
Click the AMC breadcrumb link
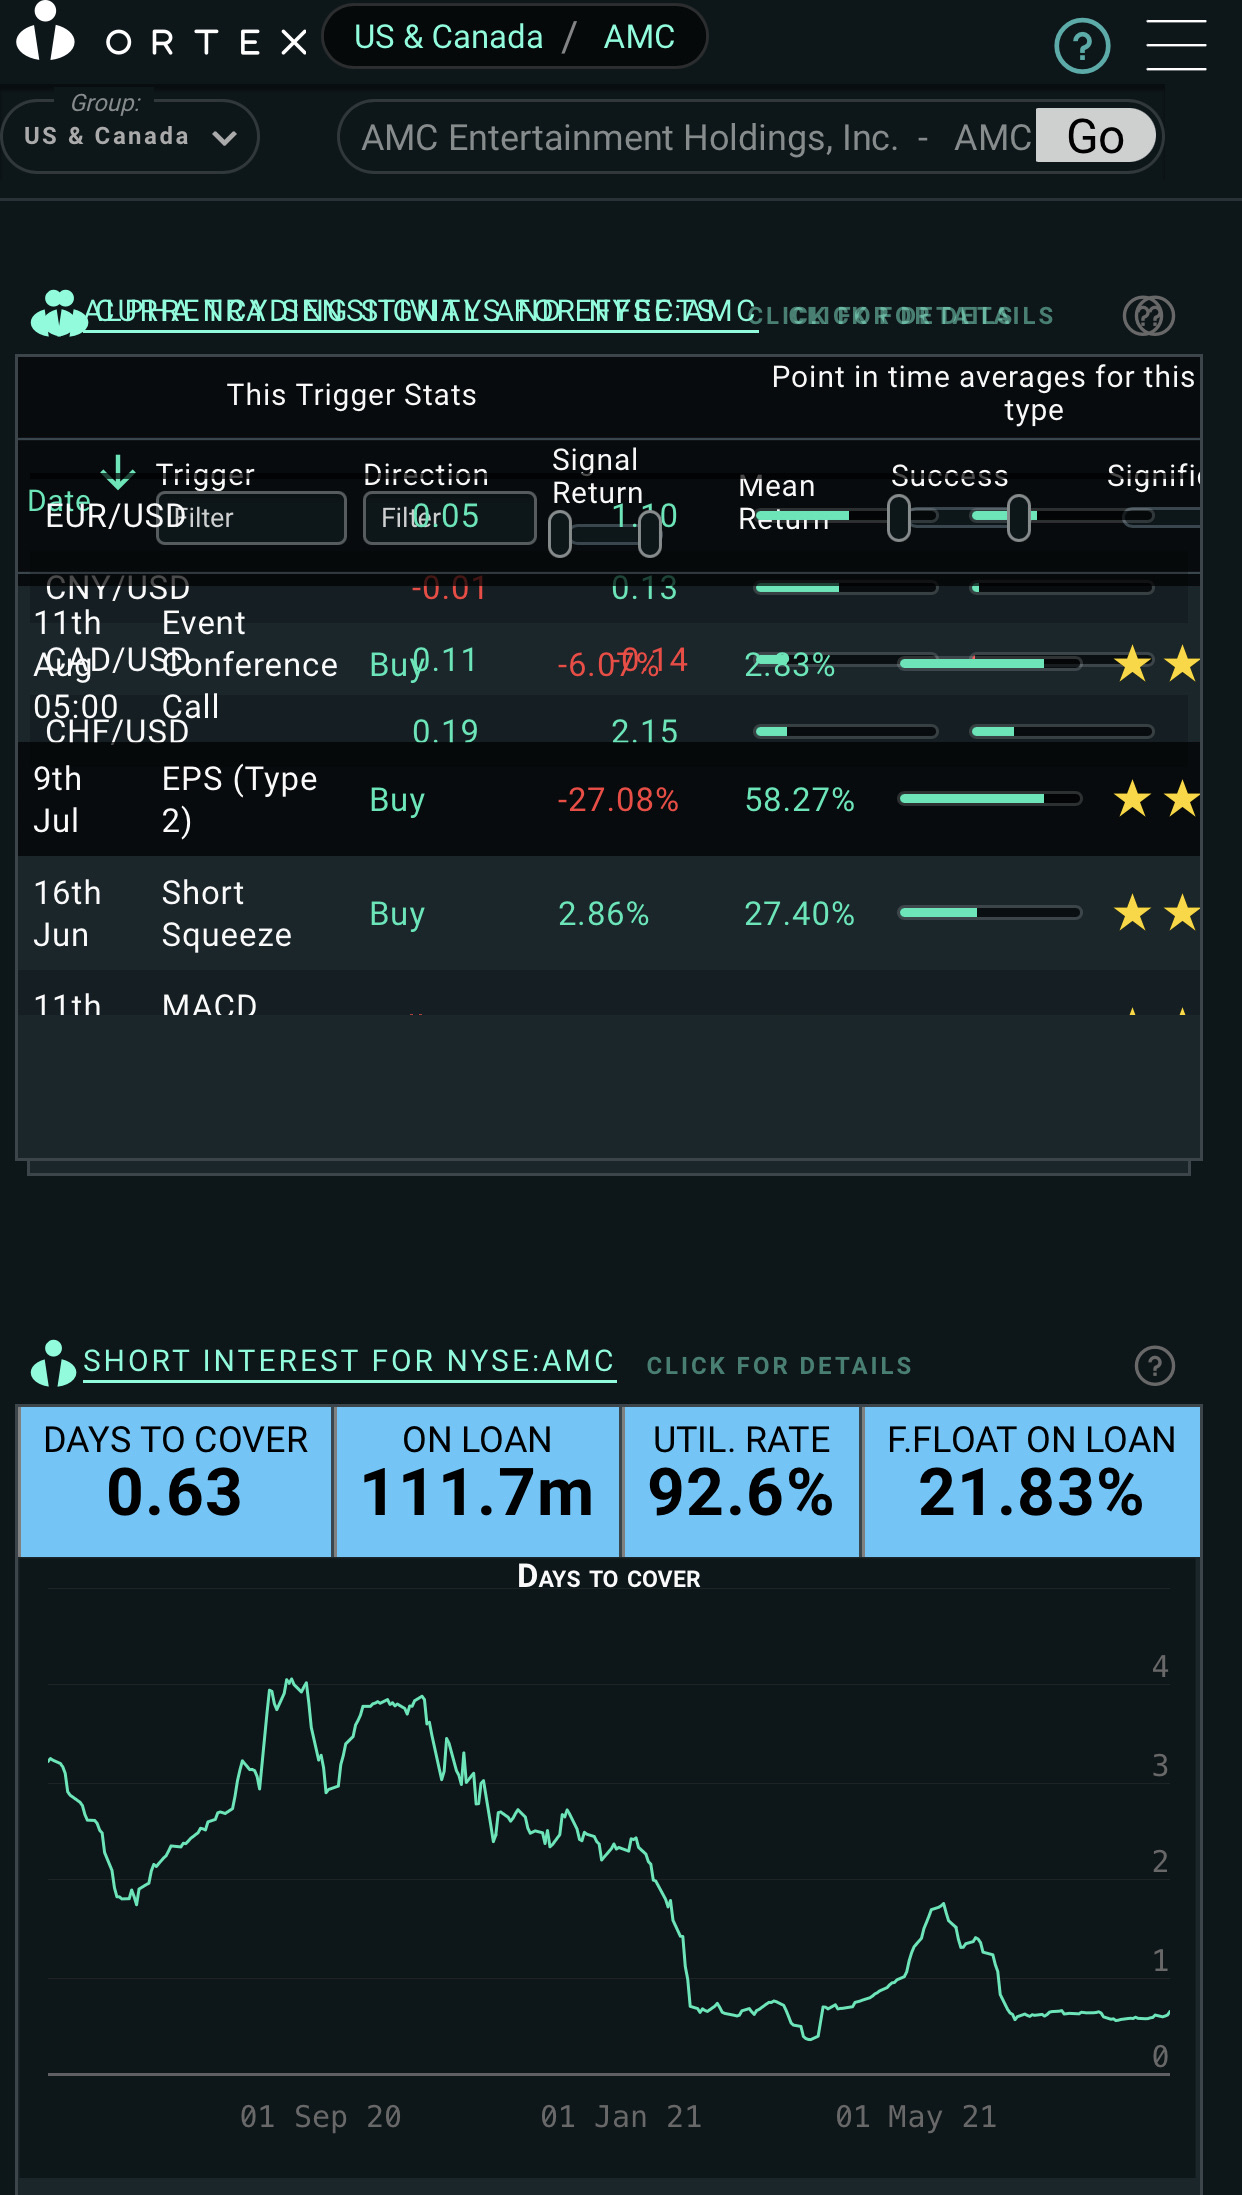pyautogui.click(x=639, y=37)
